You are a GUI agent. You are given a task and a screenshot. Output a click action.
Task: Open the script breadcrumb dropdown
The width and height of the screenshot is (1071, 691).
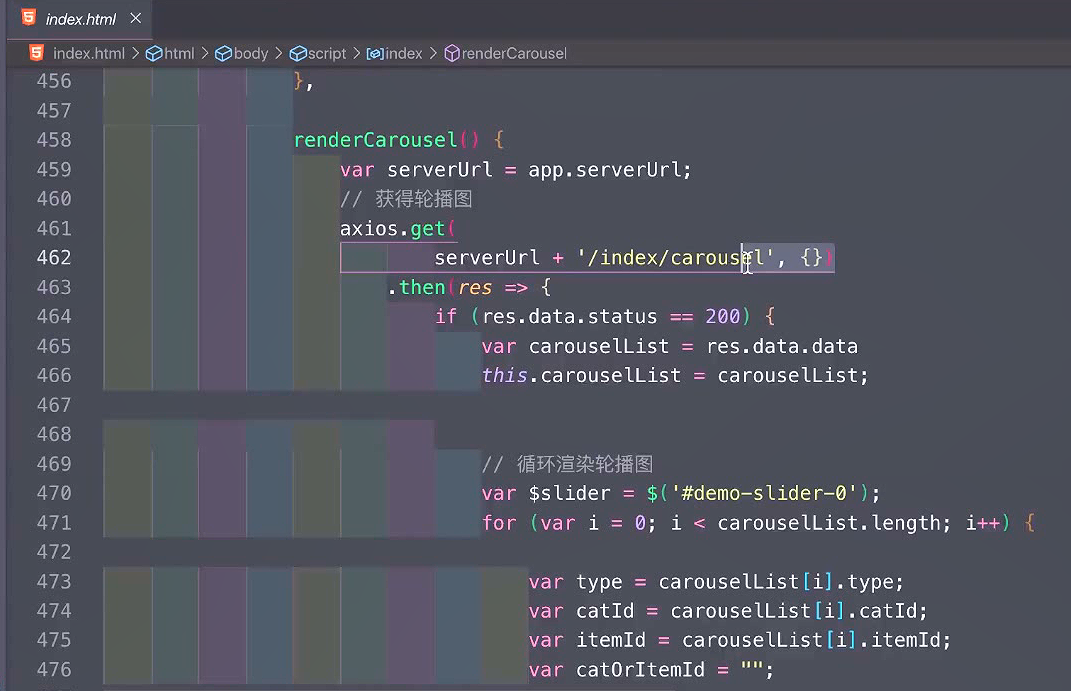tap(327, 53)
